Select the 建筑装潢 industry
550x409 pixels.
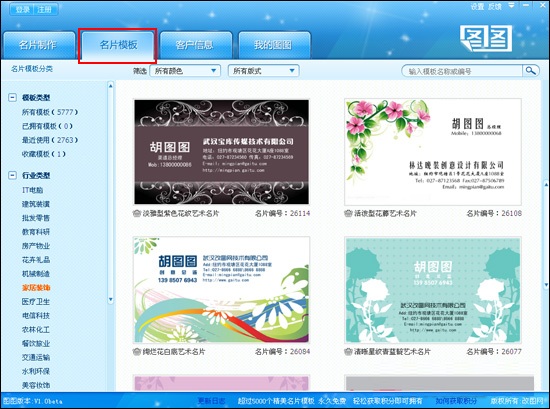click(36, 204)
